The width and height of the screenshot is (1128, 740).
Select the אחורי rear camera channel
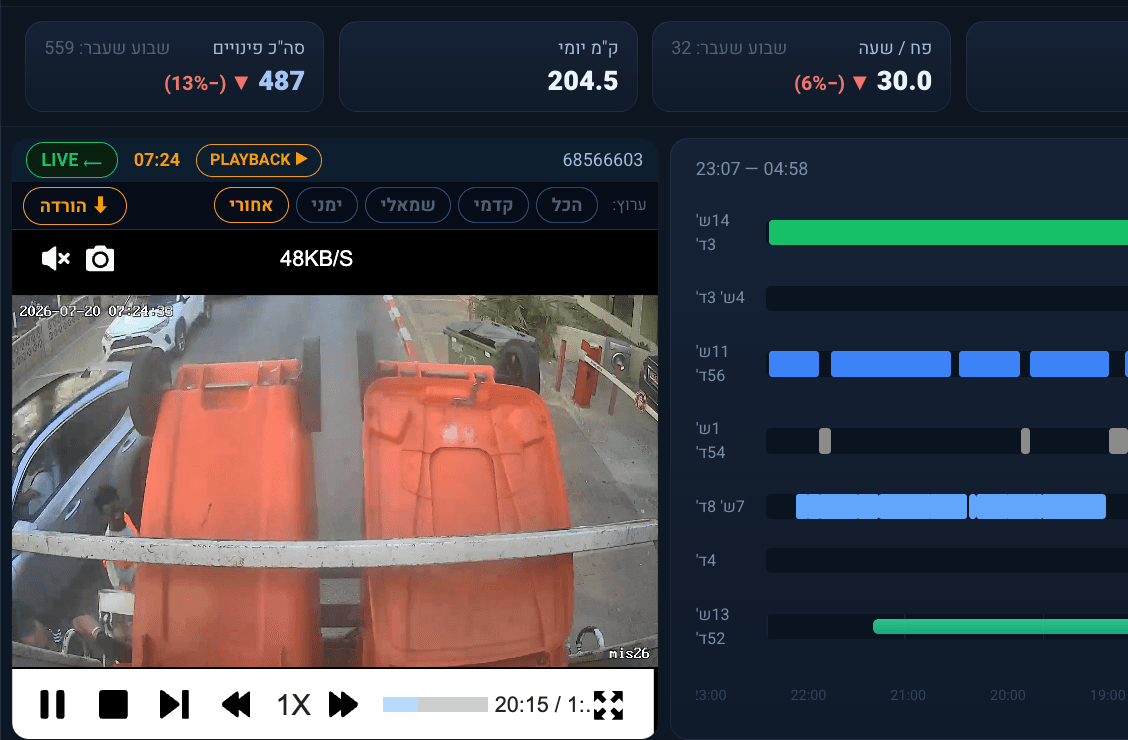[251, 205]
